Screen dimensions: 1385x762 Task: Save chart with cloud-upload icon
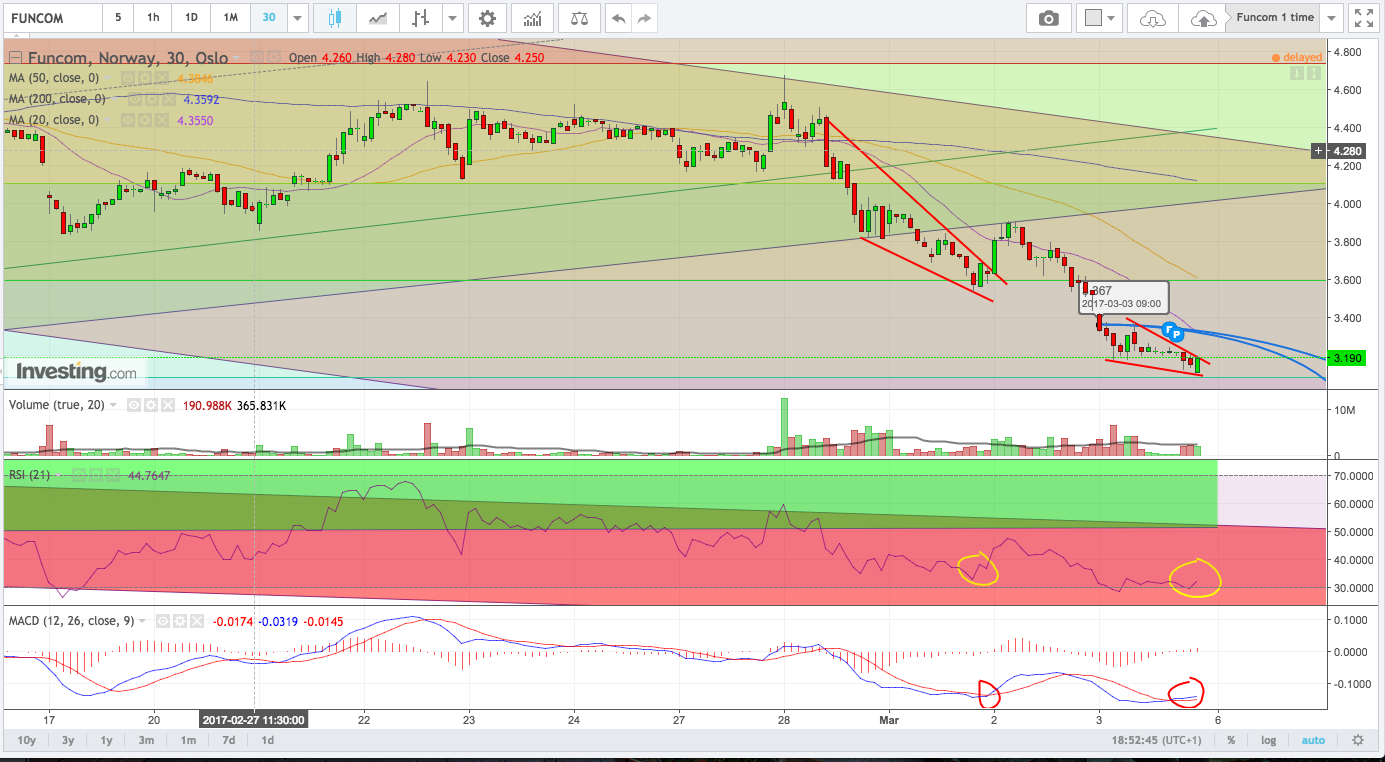click(1204, 18)
